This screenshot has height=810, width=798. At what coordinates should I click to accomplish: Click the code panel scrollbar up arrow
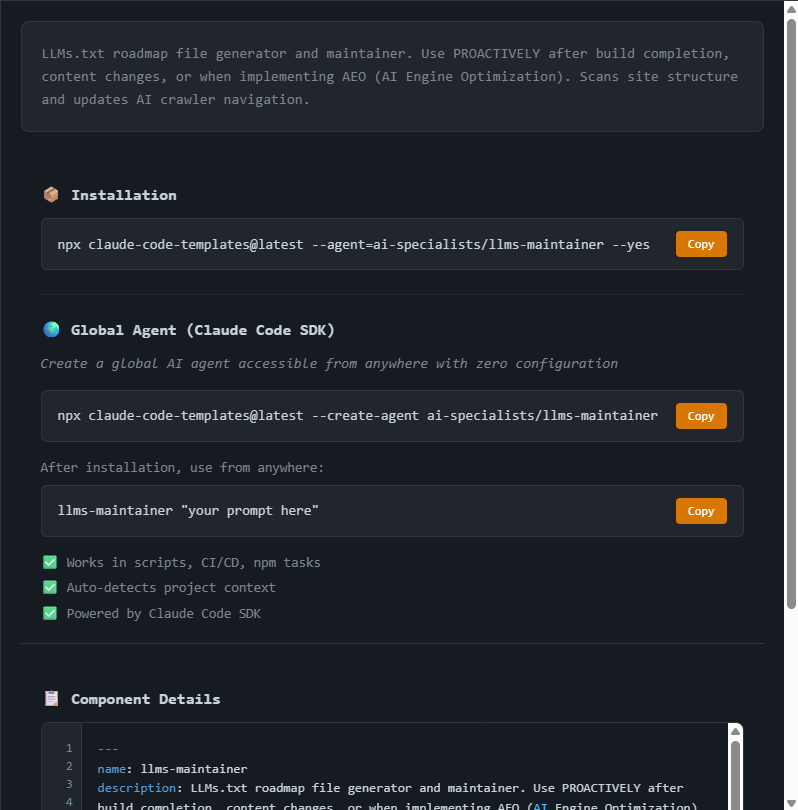736,731
